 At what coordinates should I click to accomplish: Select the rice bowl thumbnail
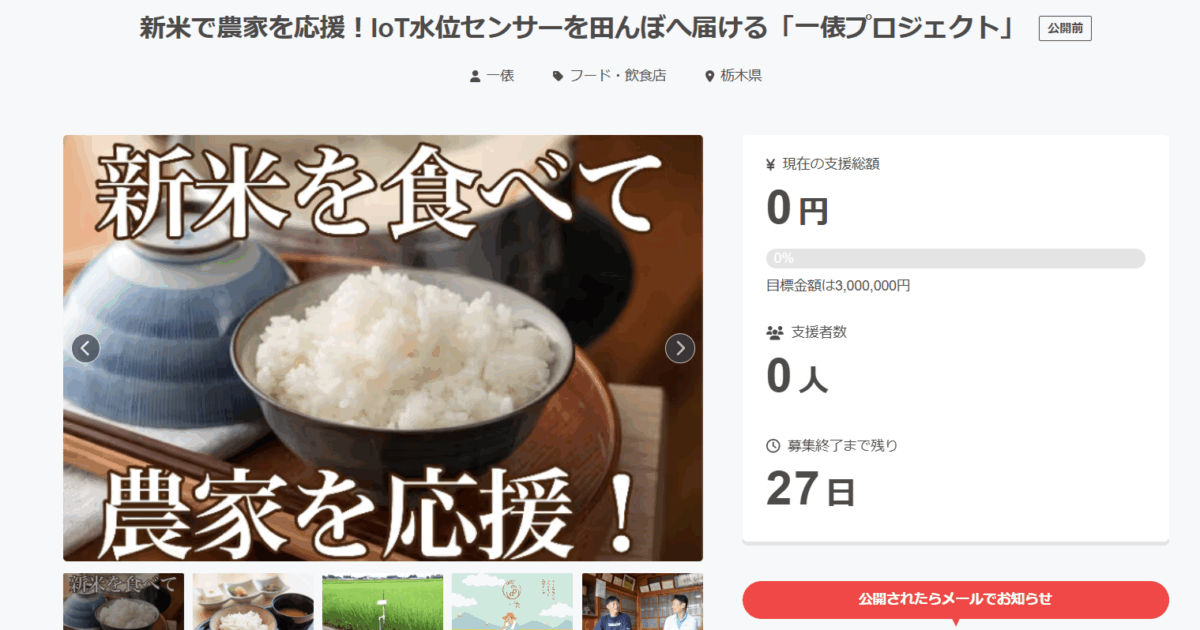tap(124, 601)
